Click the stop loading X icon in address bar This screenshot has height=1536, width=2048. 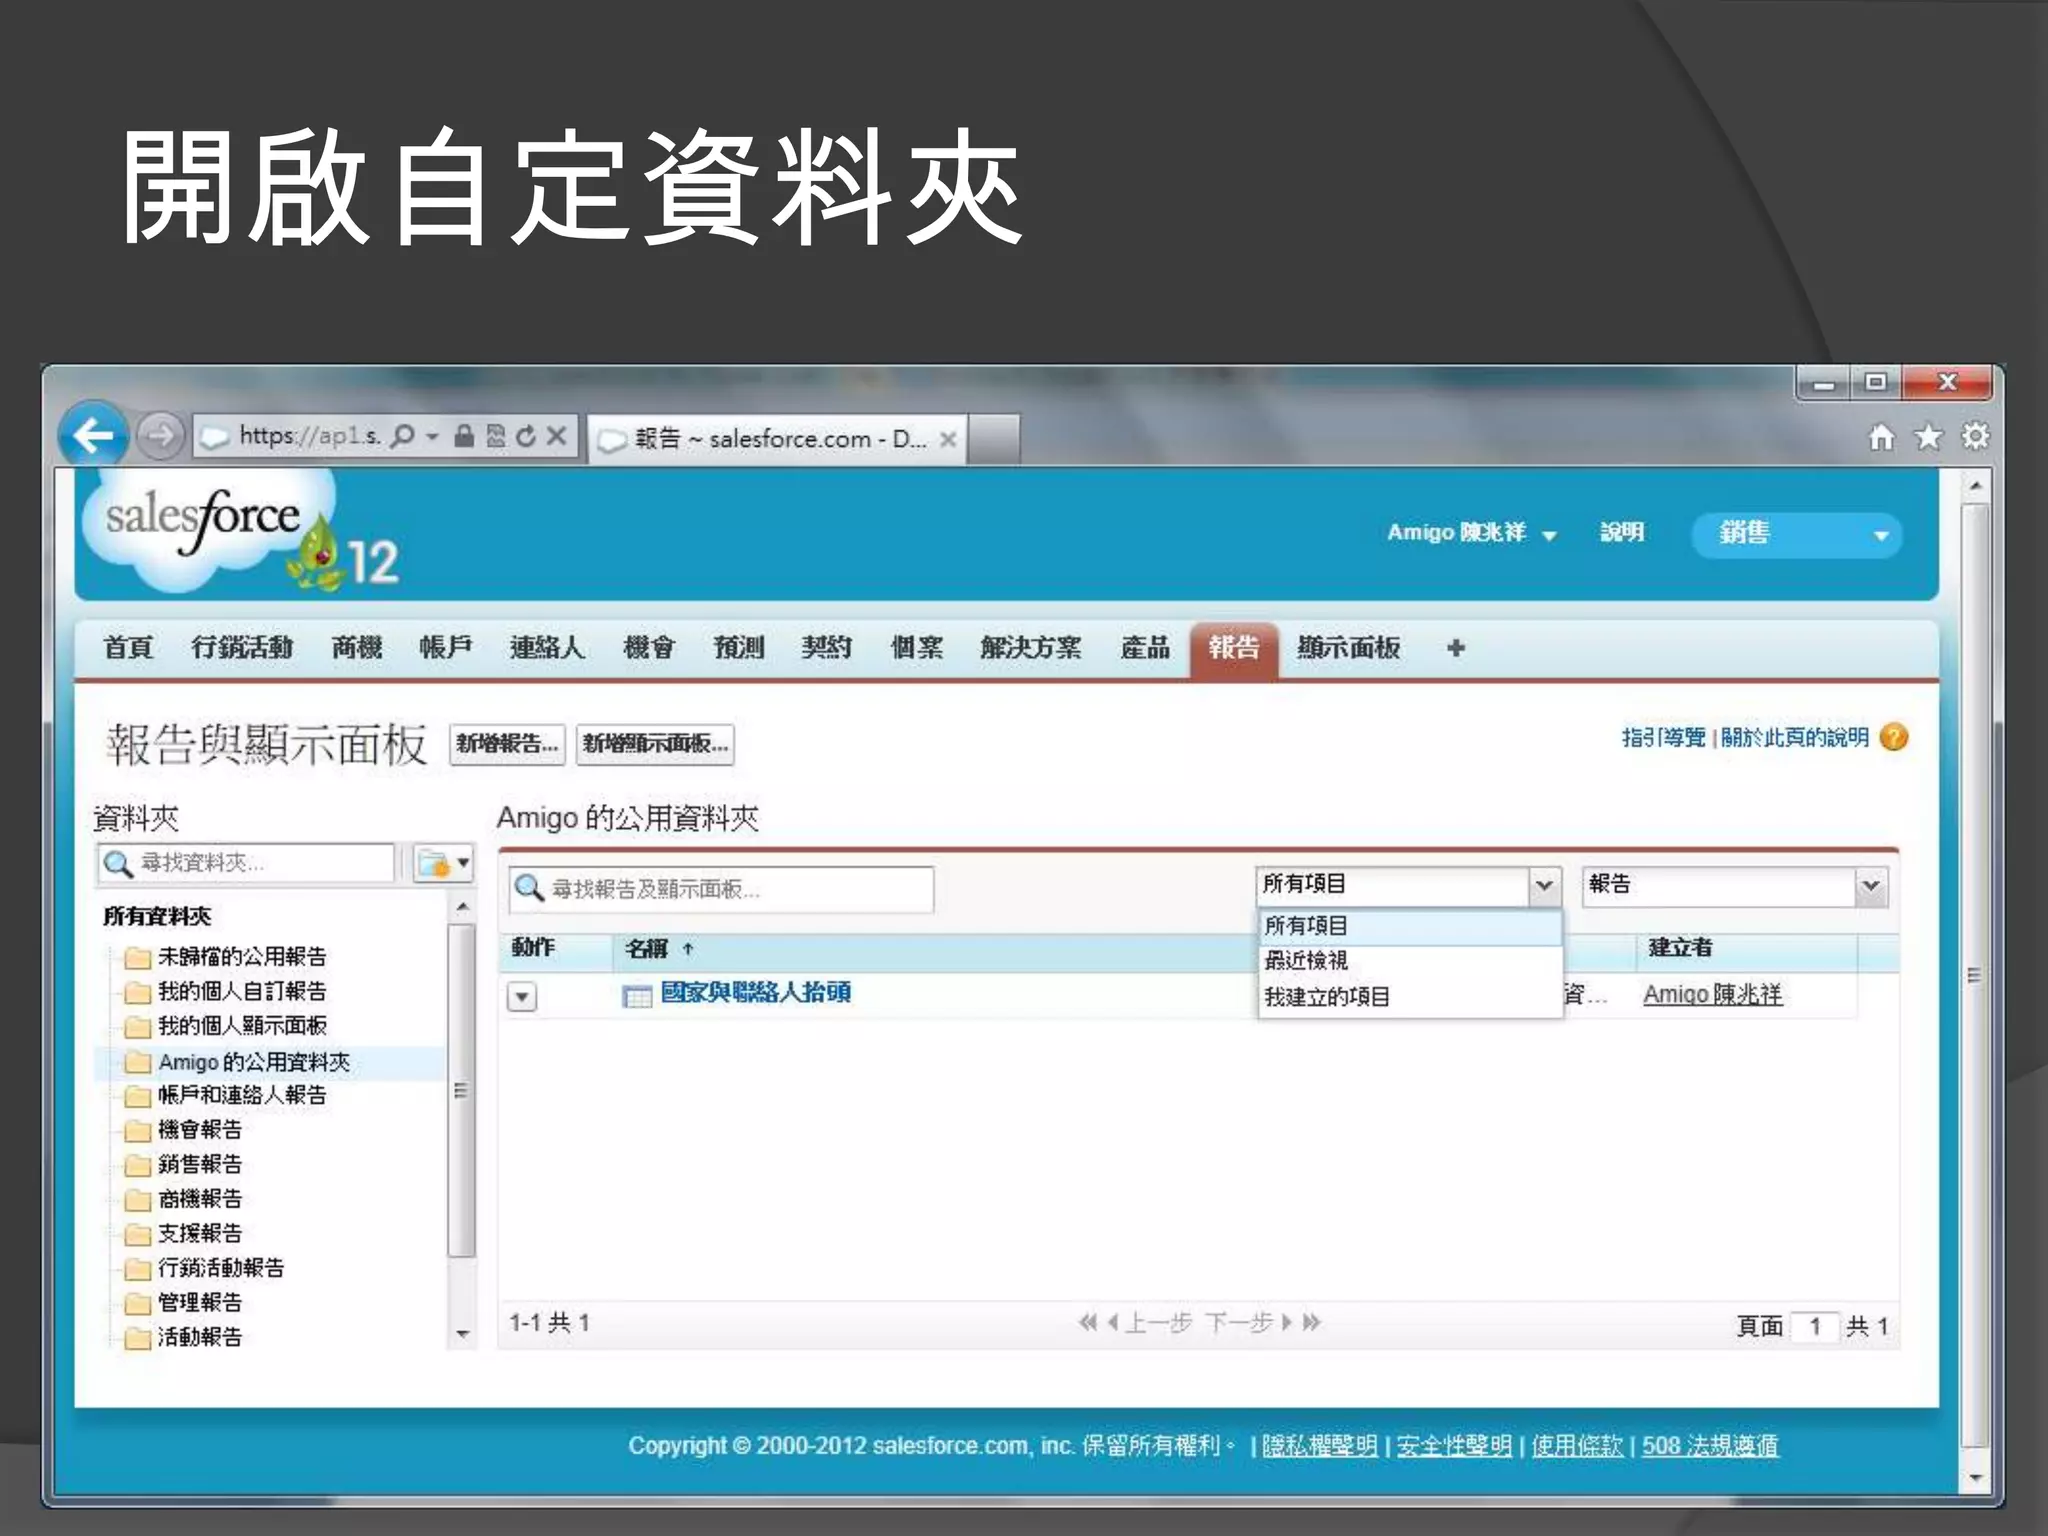(x=558, y=436)
